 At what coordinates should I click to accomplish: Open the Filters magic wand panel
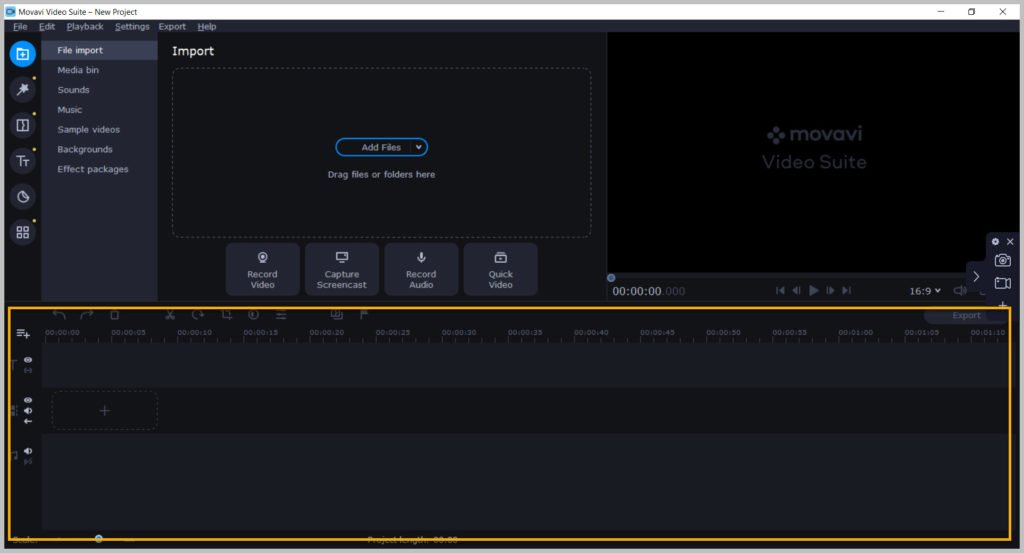click(x=22, y=89)
